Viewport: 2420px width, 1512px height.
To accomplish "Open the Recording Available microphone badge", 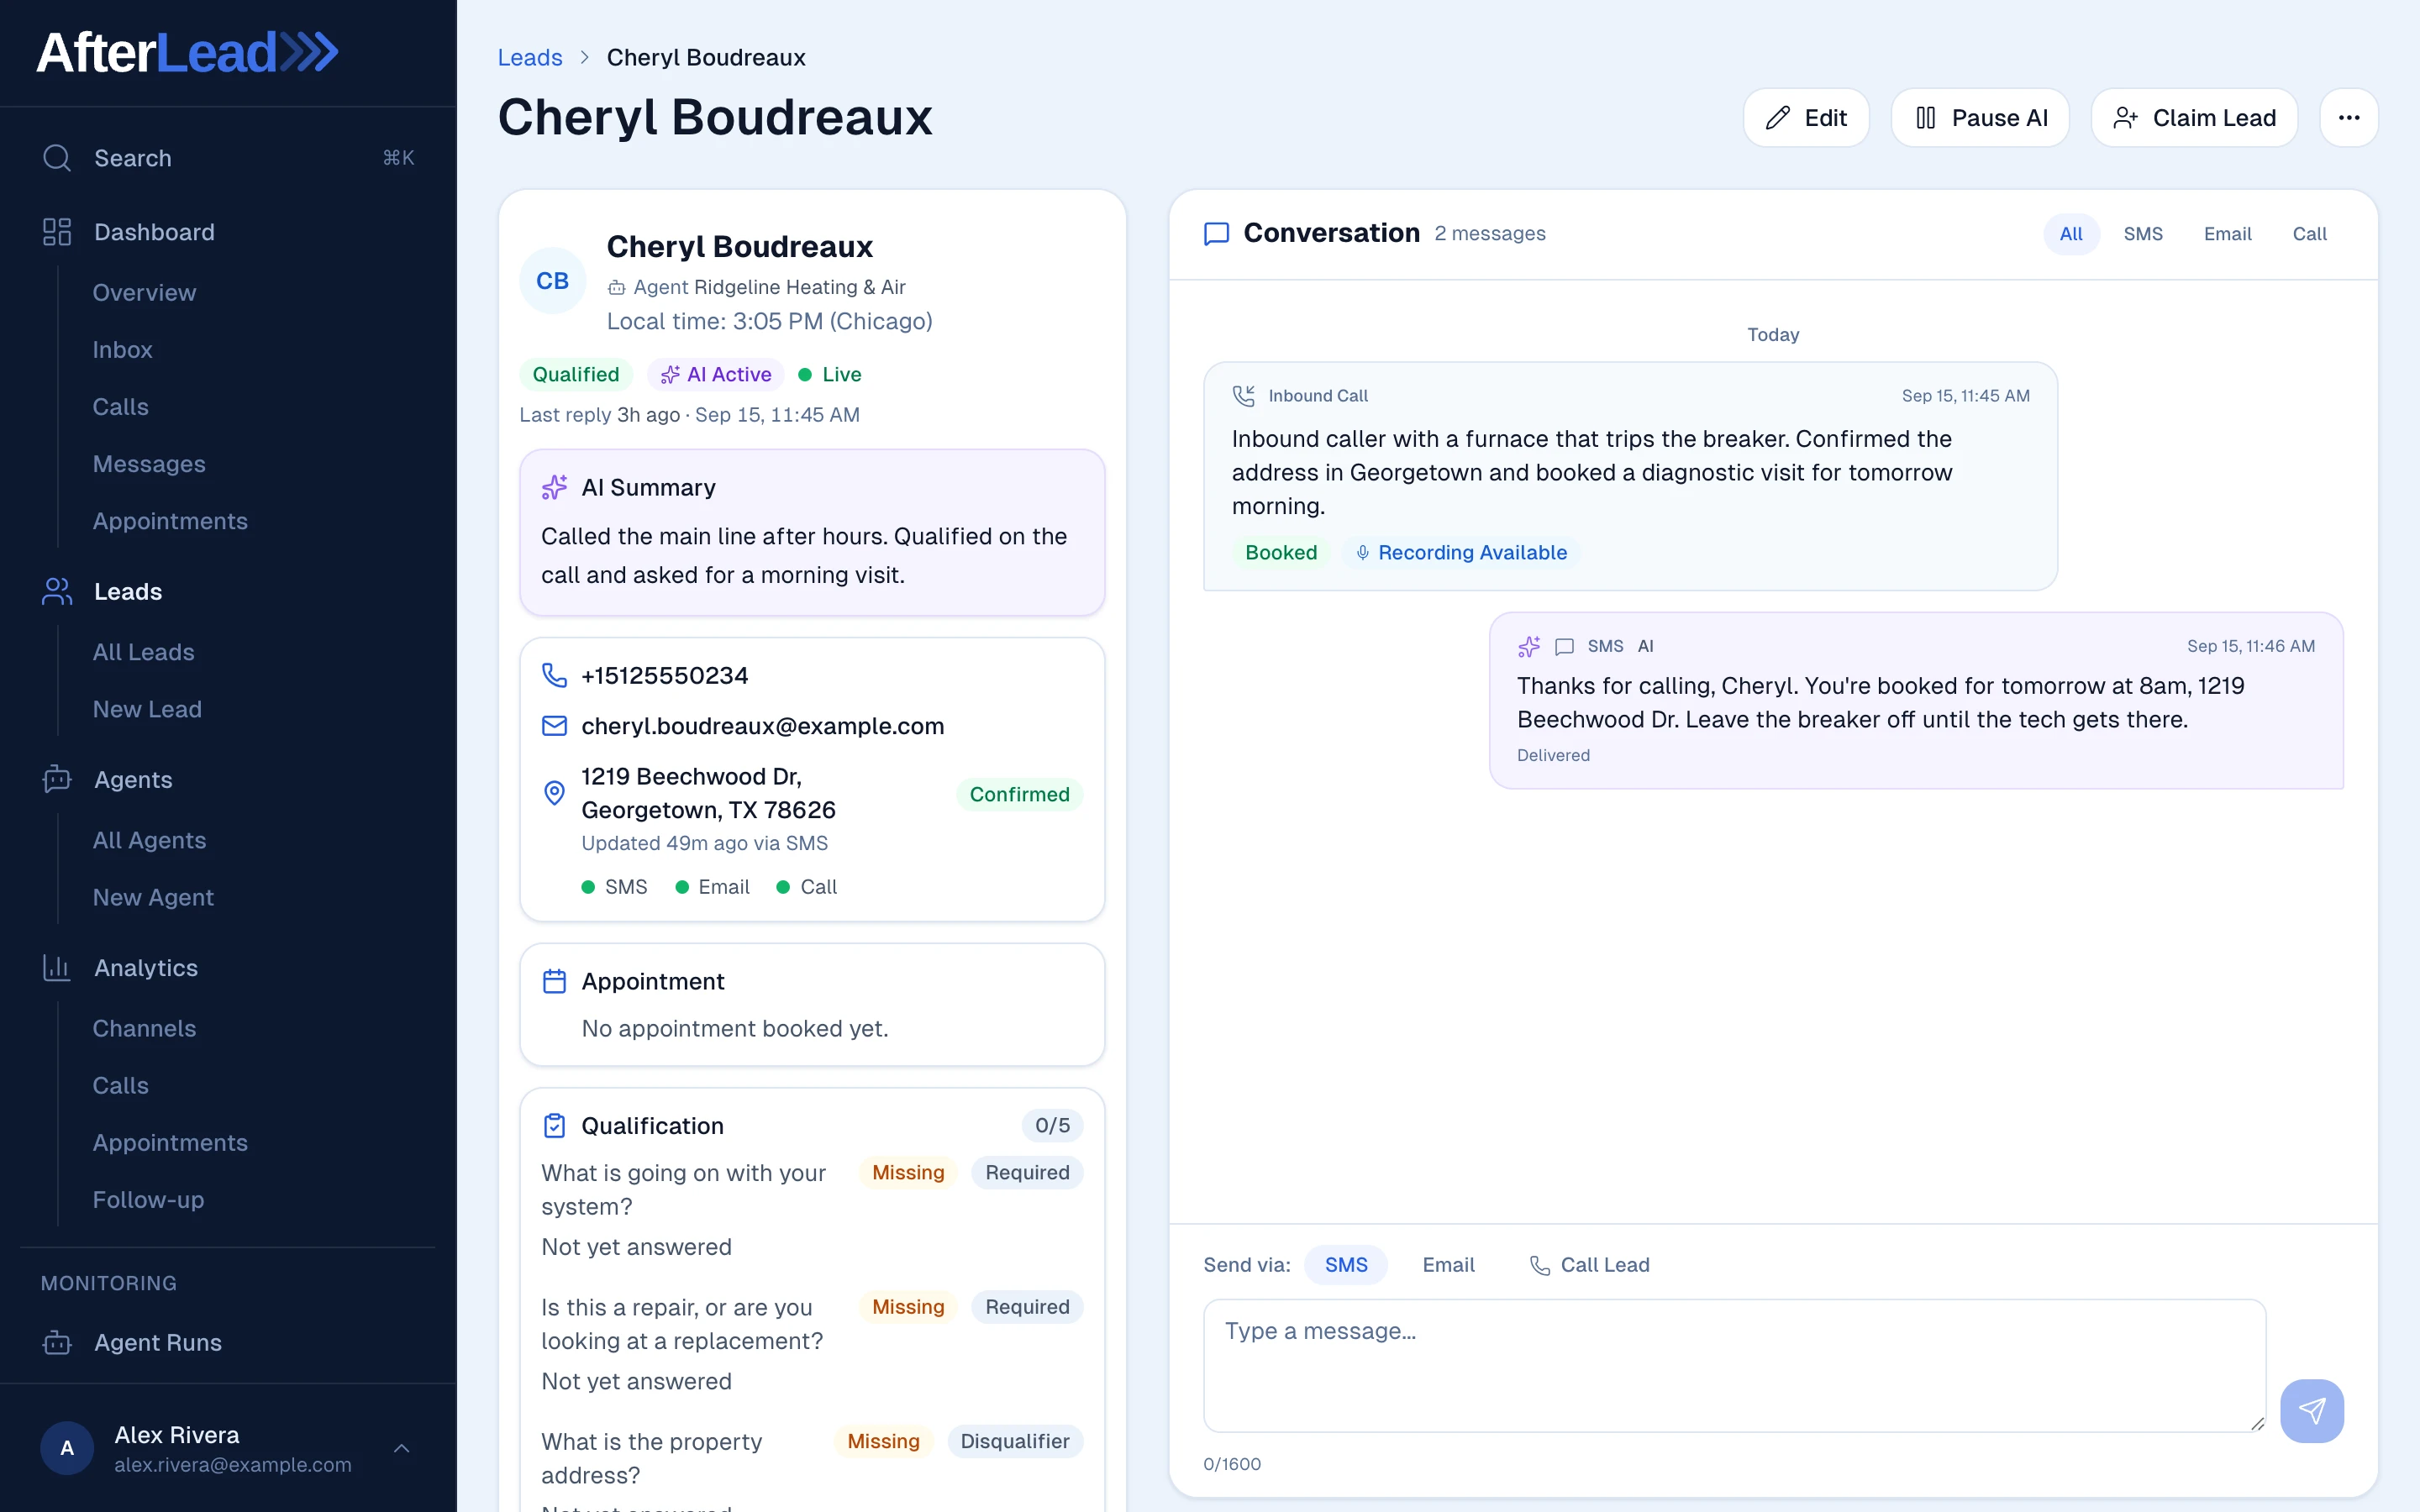I will 1461,552.
